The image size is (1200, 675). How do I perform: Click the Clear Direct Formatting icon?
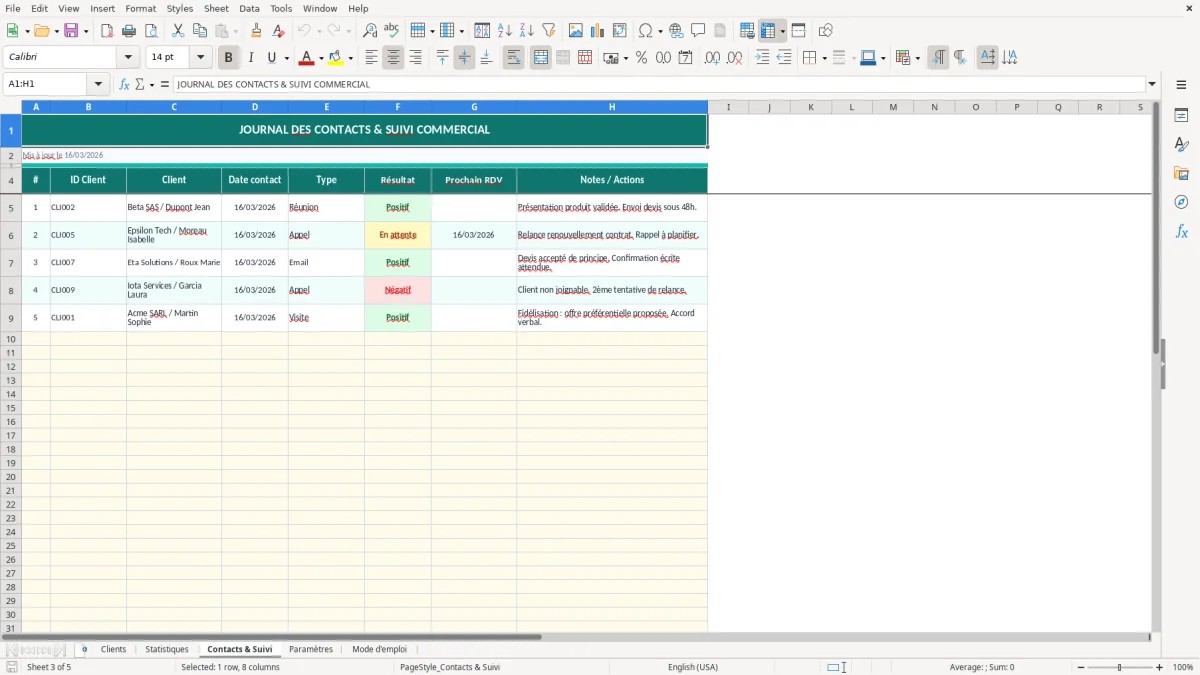[x=279, y=31]
